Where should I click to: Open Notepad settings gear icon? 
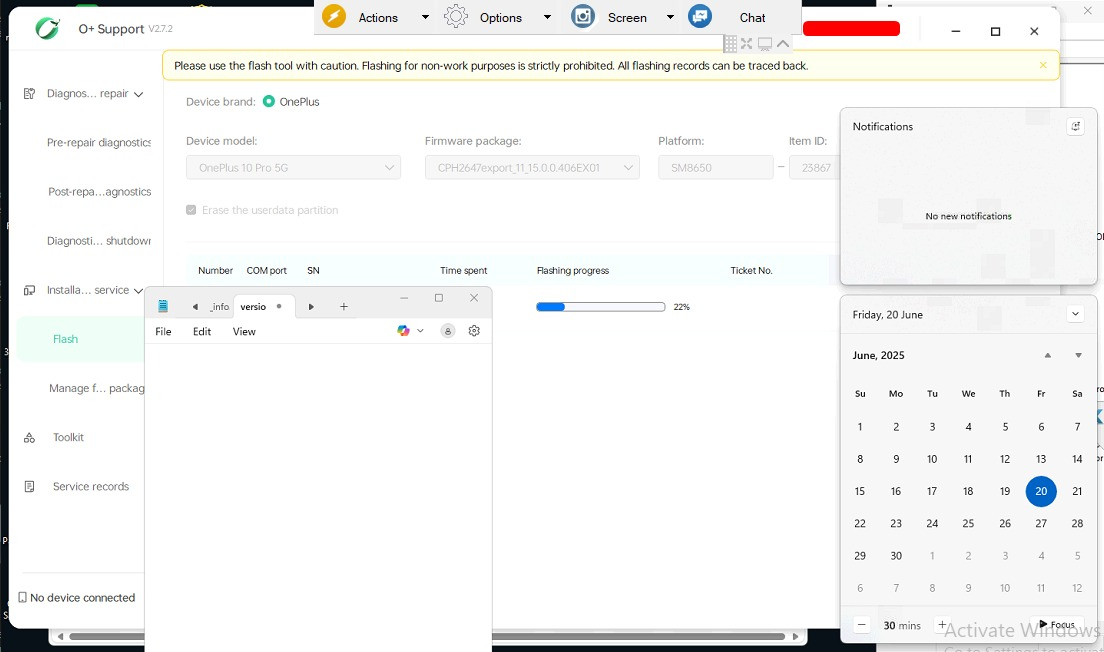[x=474, y=331]
